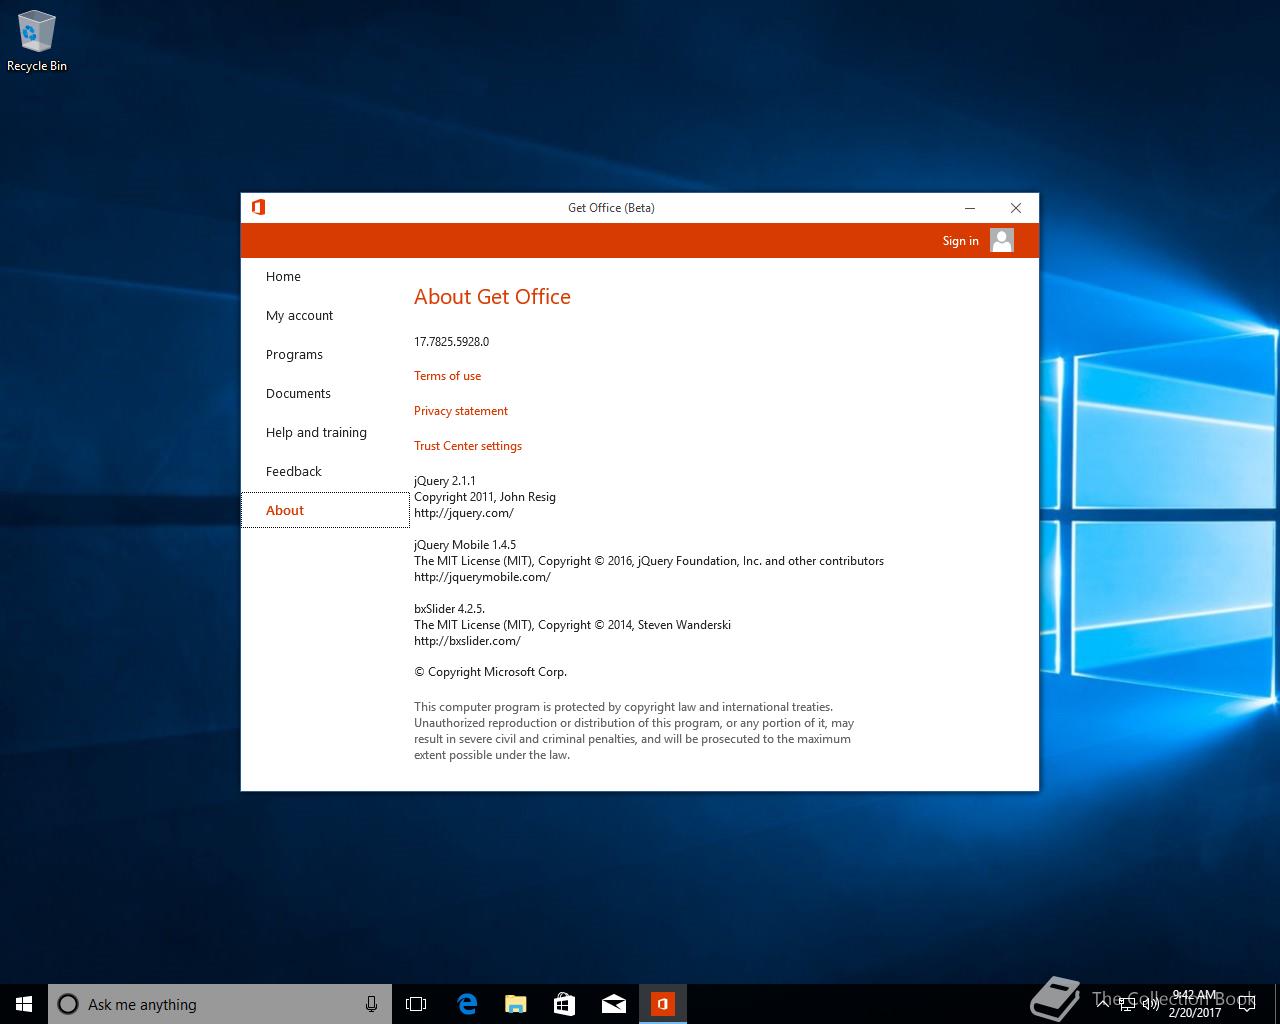Minimize the Get Office window
This screenshot has height=1024, width=1280.
969,208
